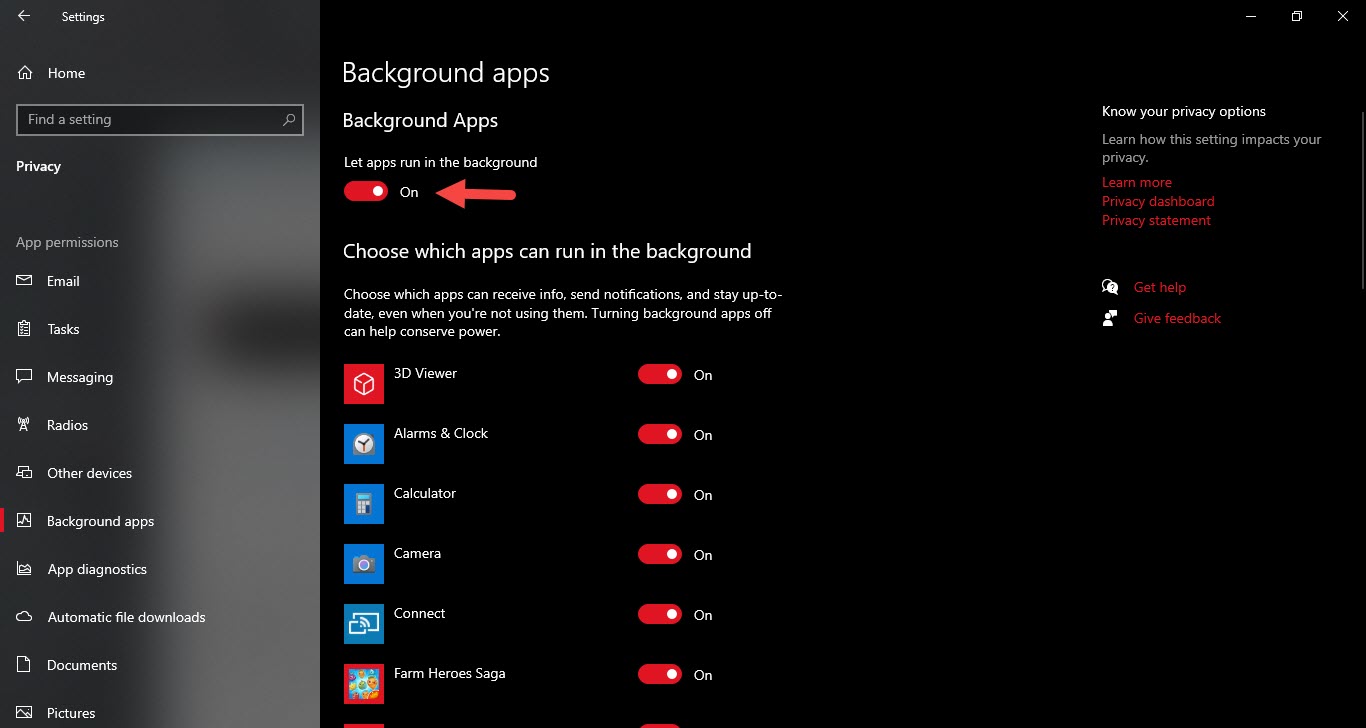
Task: Click the Connect app icon
Action: click(364, 624)
